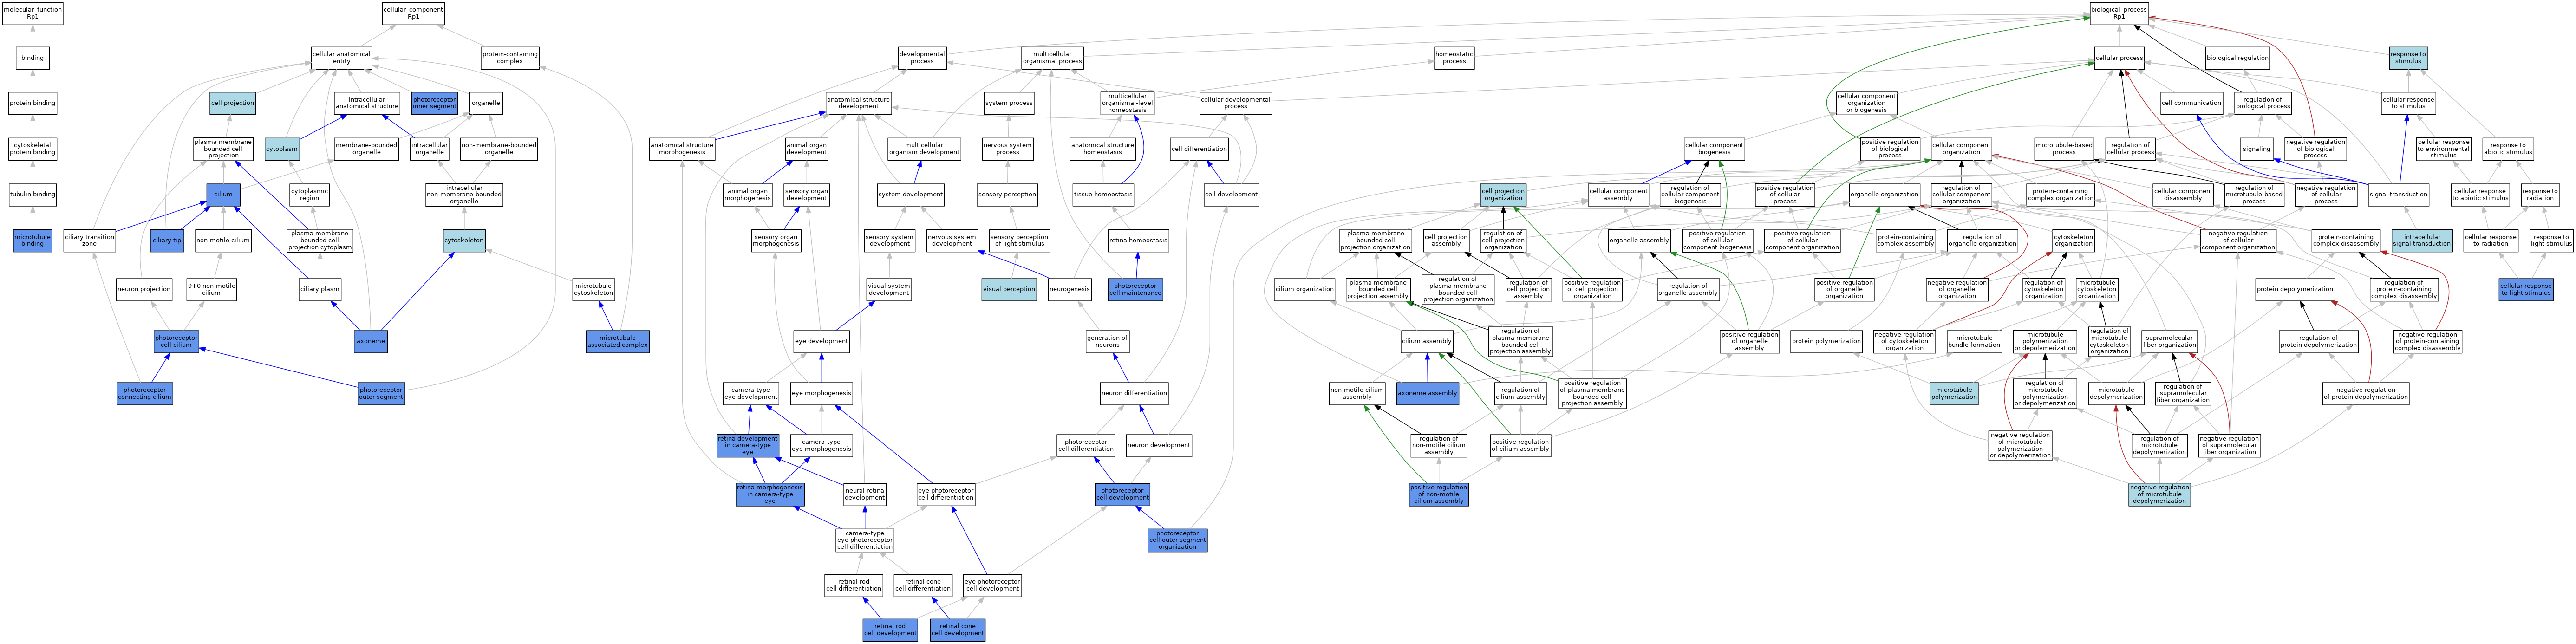This screenshot has width=2576, height=644.
Task: Select the blue 'microtubule binding' node
Action: tap(33, 240)
